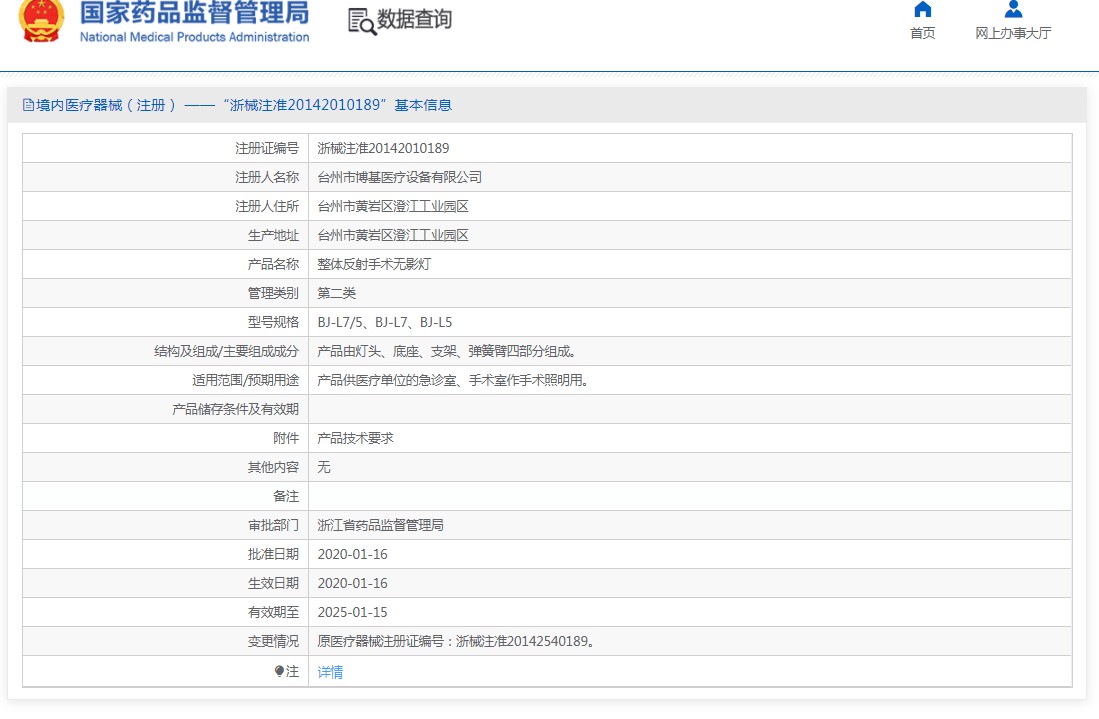Click expiry date 2025-01-15
1099x719 pixels.
point(353,612)
